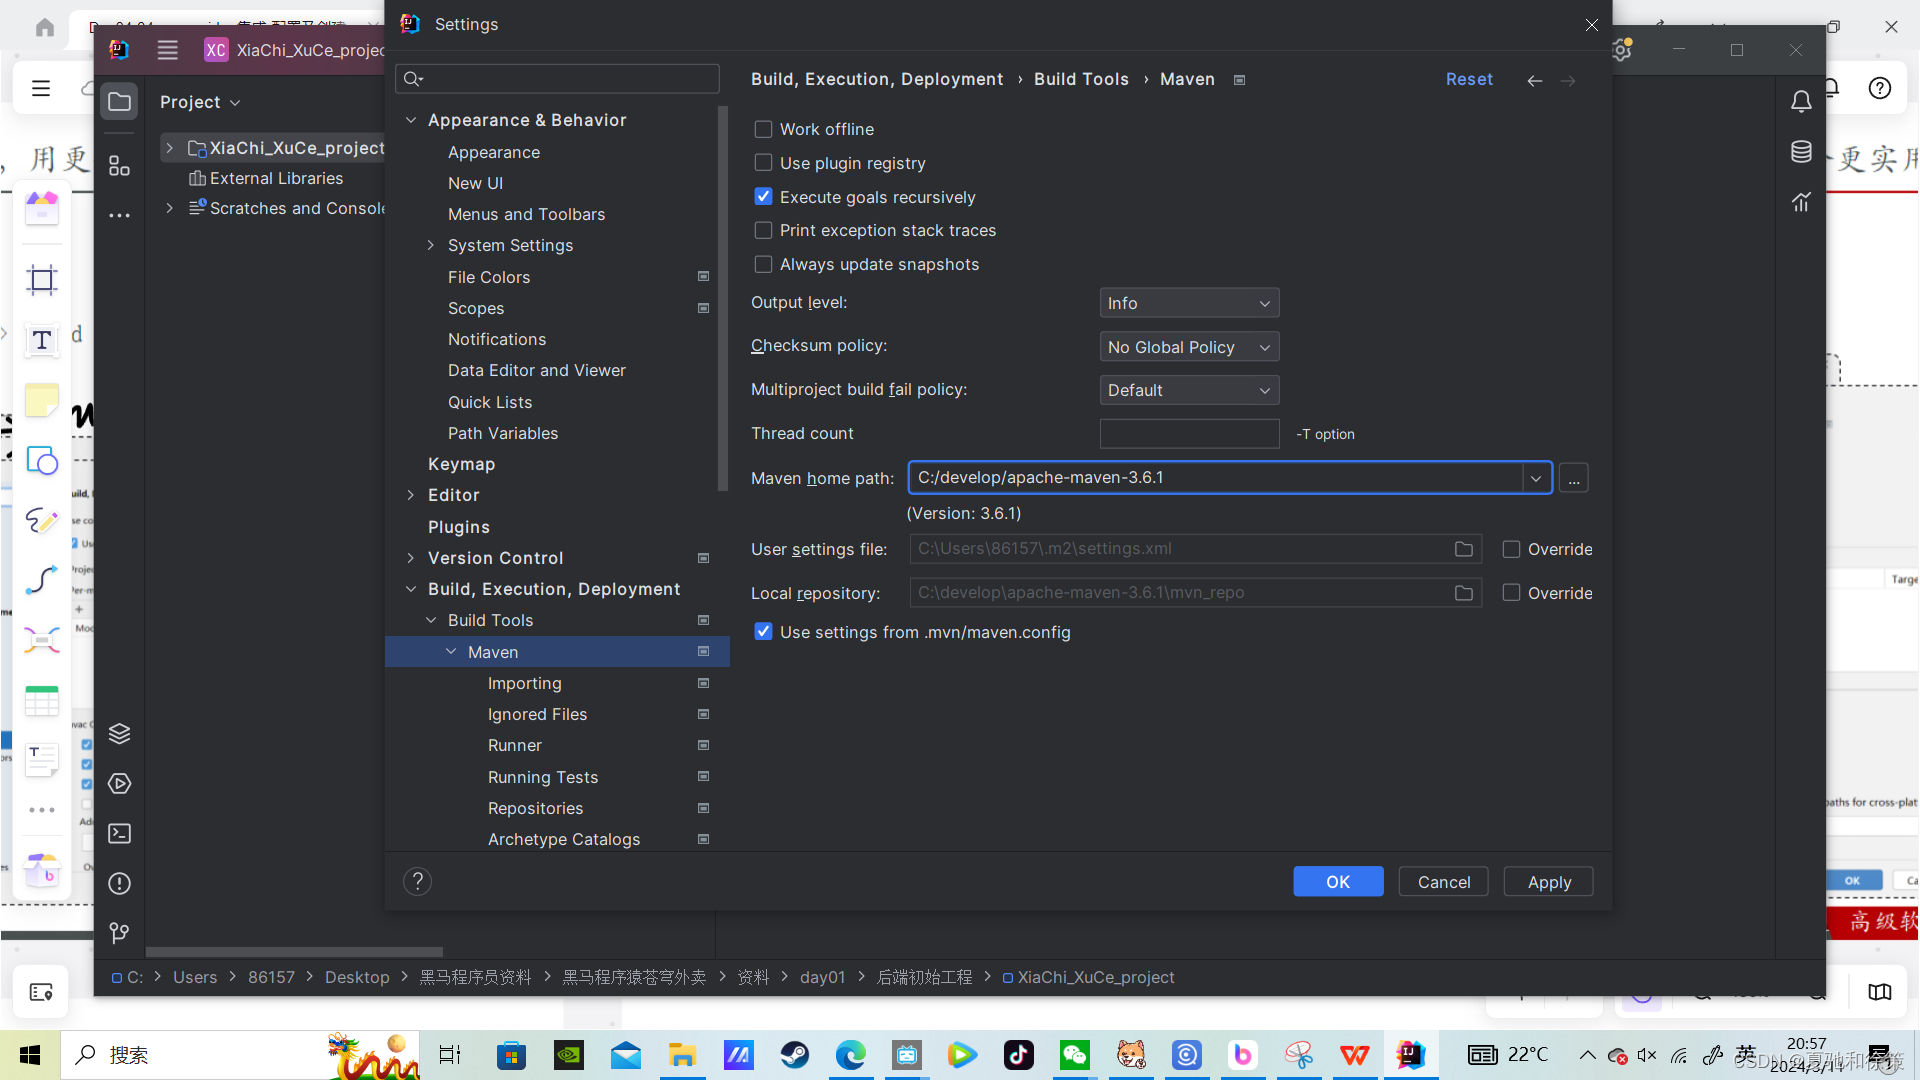Open the Git branch tool window icon
Screen dimensions: 1920x1080
[x=119, y=933]
